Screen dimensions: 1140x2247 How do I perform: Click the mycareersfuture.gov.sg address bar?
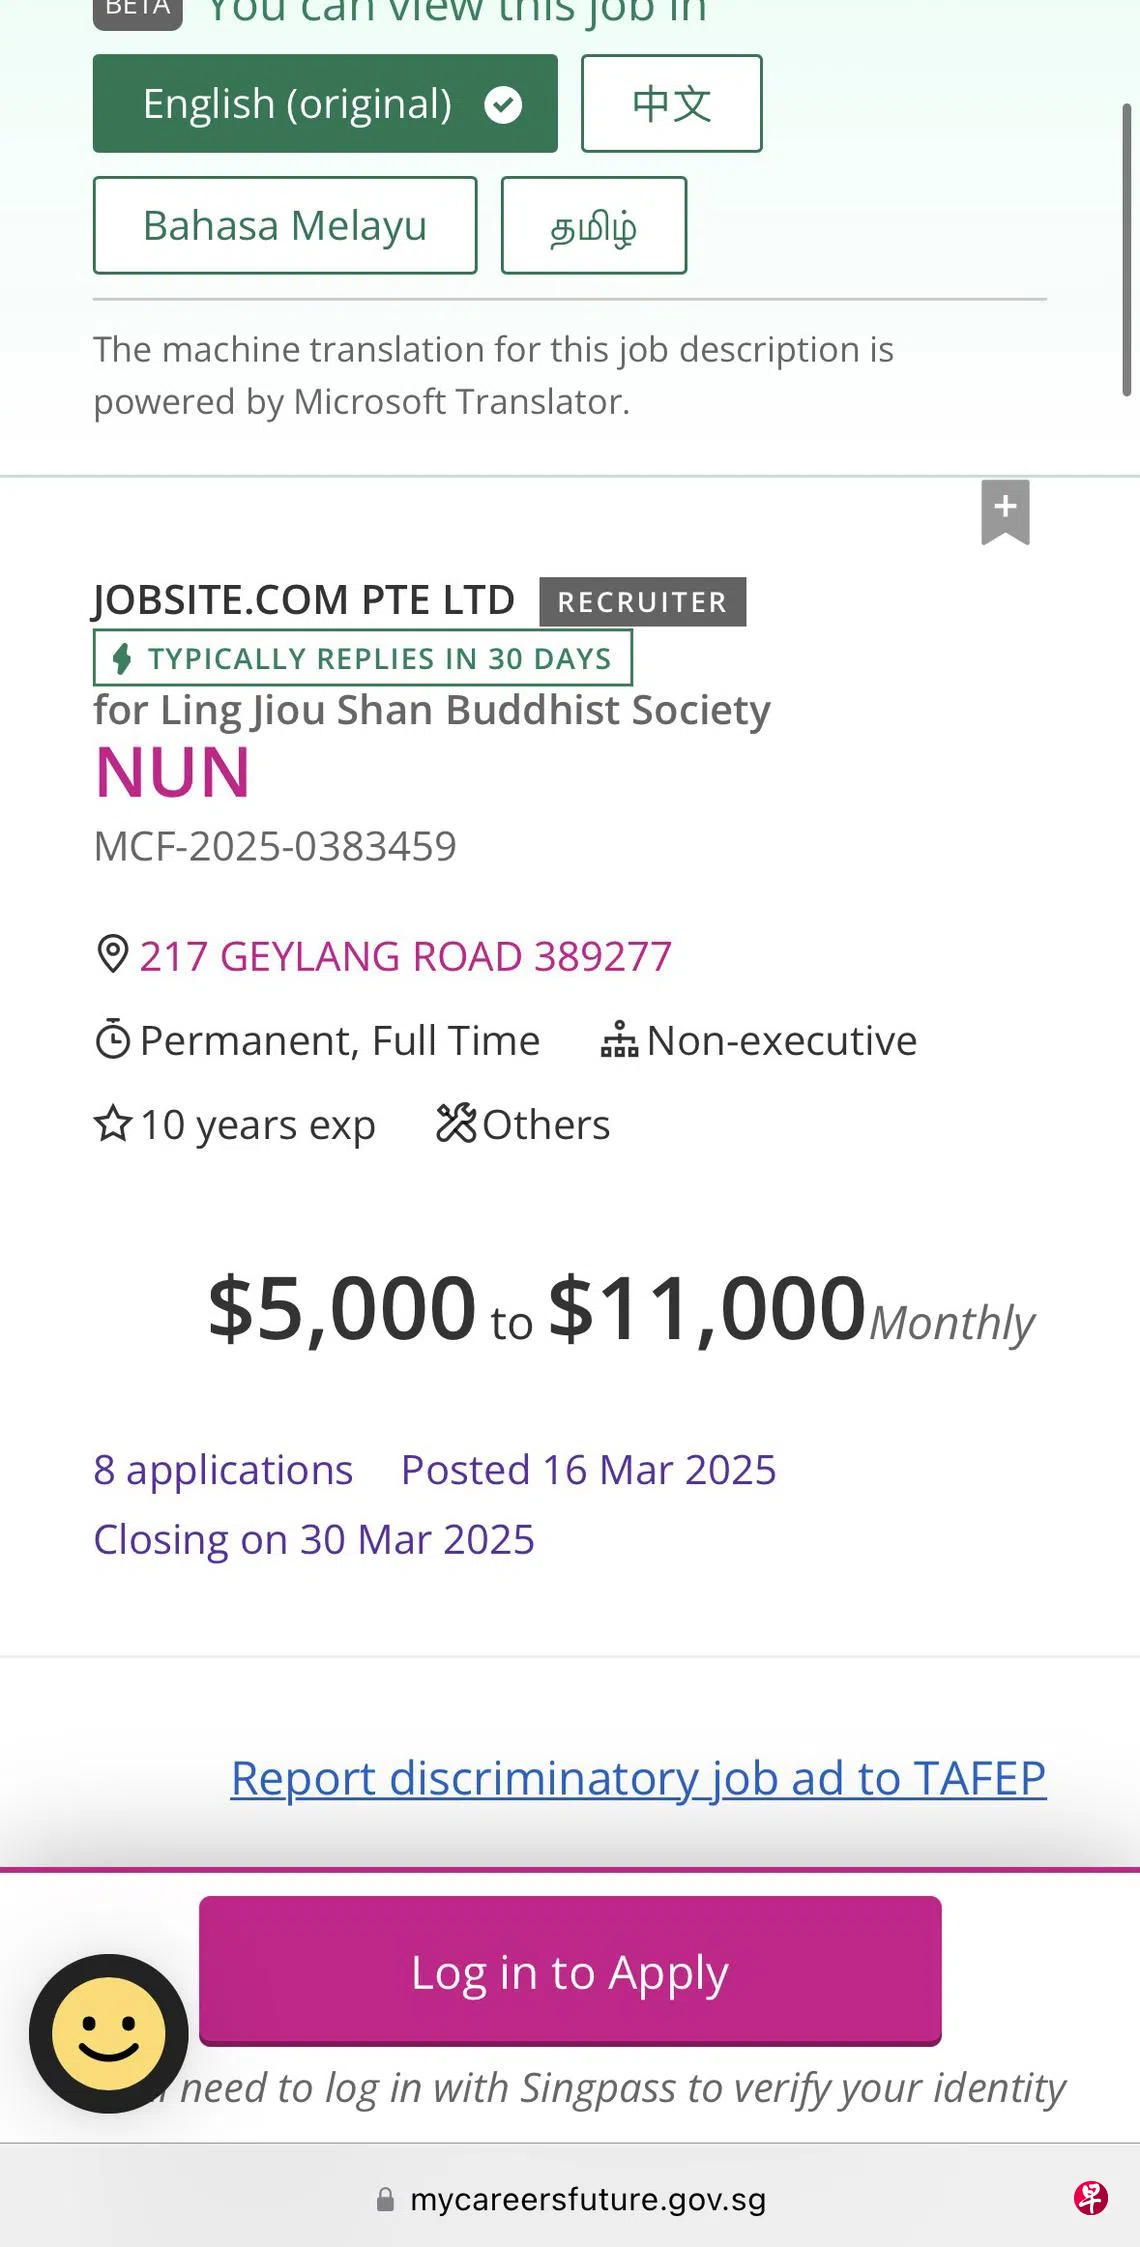588,2199
